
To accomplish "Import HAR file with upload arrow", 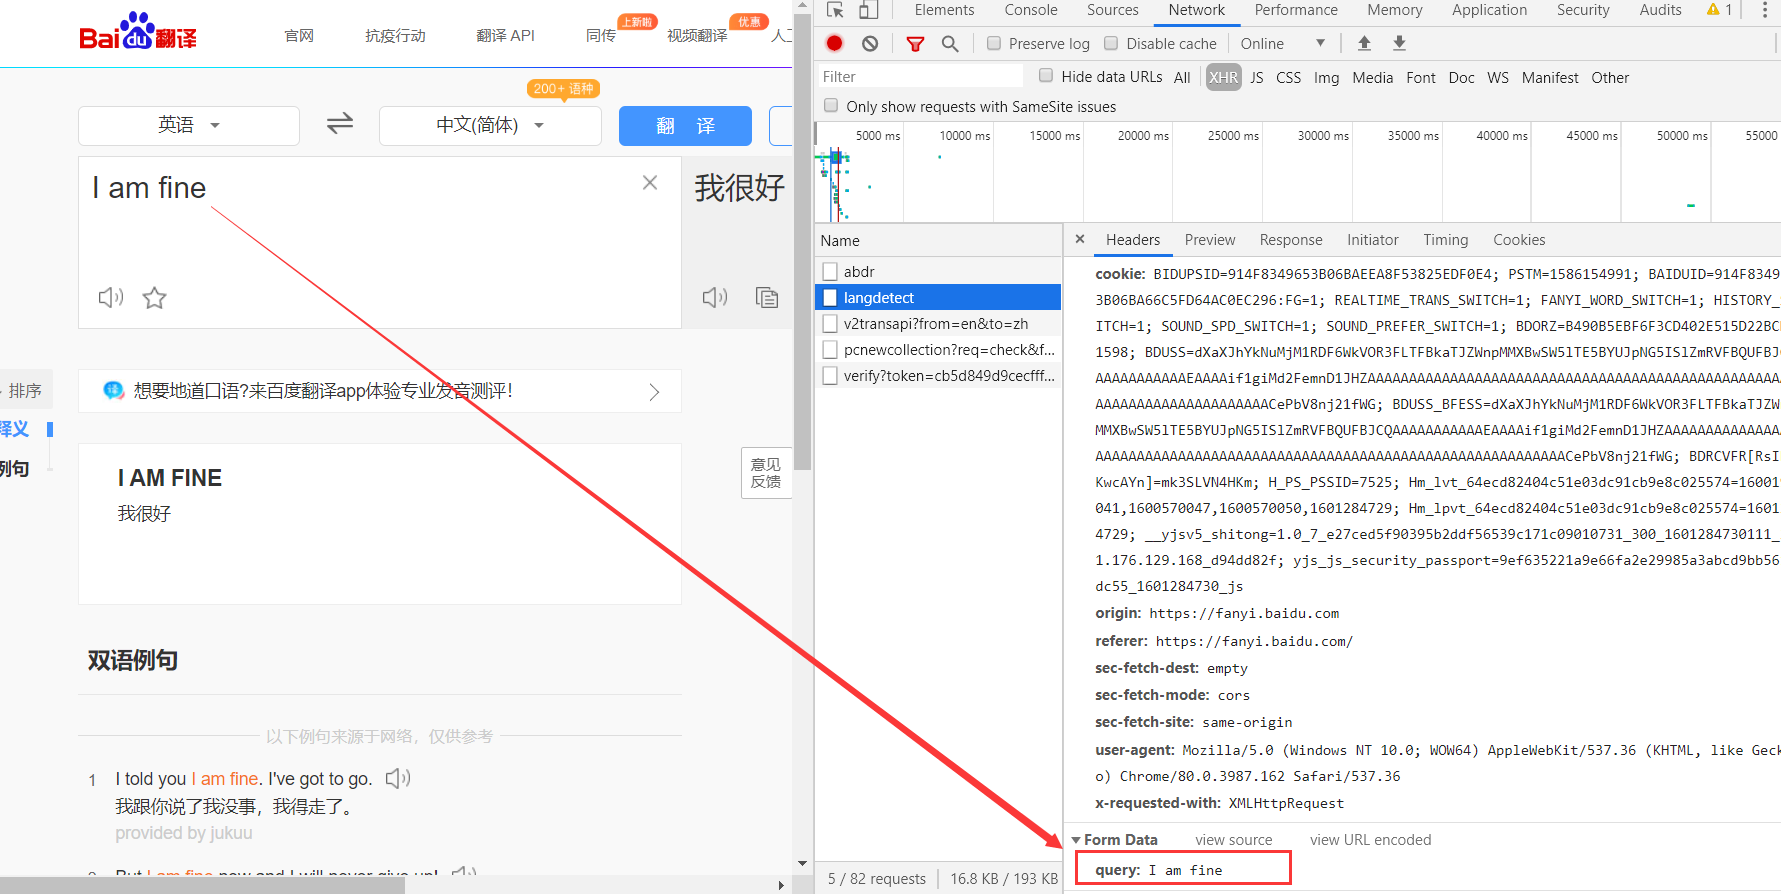I will (1364, 43).
